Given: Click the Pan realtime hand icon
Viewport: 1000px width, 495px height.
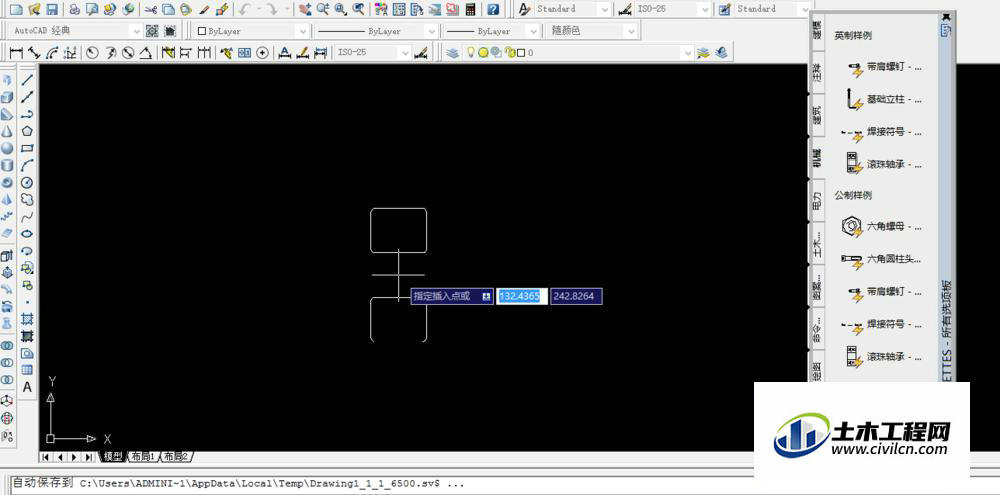Looking at the screenshot, I should (x=305, y=10).
